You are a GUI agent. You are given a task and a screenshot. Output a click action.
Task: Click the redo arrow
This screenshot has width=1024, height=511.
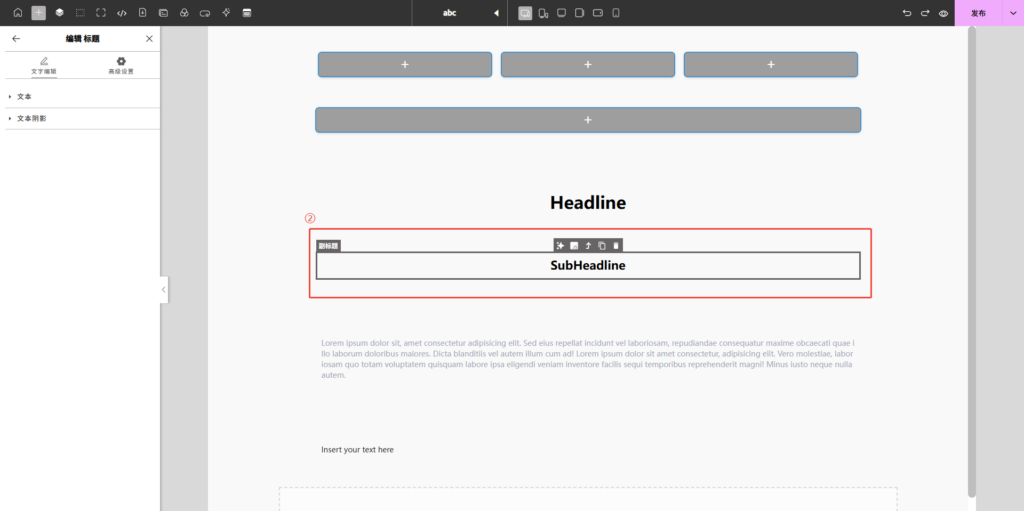(x=925, y=13)
